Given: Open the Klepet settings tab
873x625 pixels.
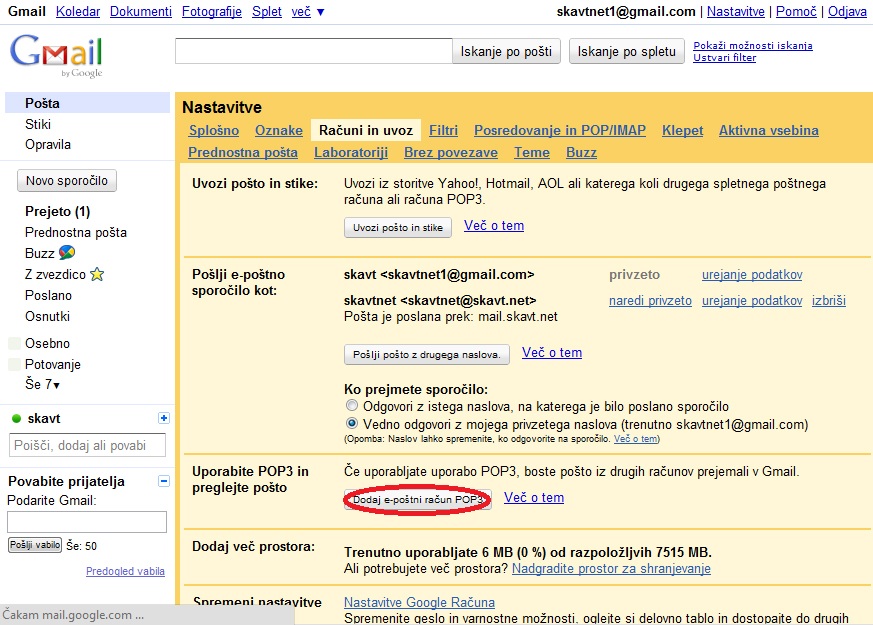Looking at the screenshot, I should [683, 130].
